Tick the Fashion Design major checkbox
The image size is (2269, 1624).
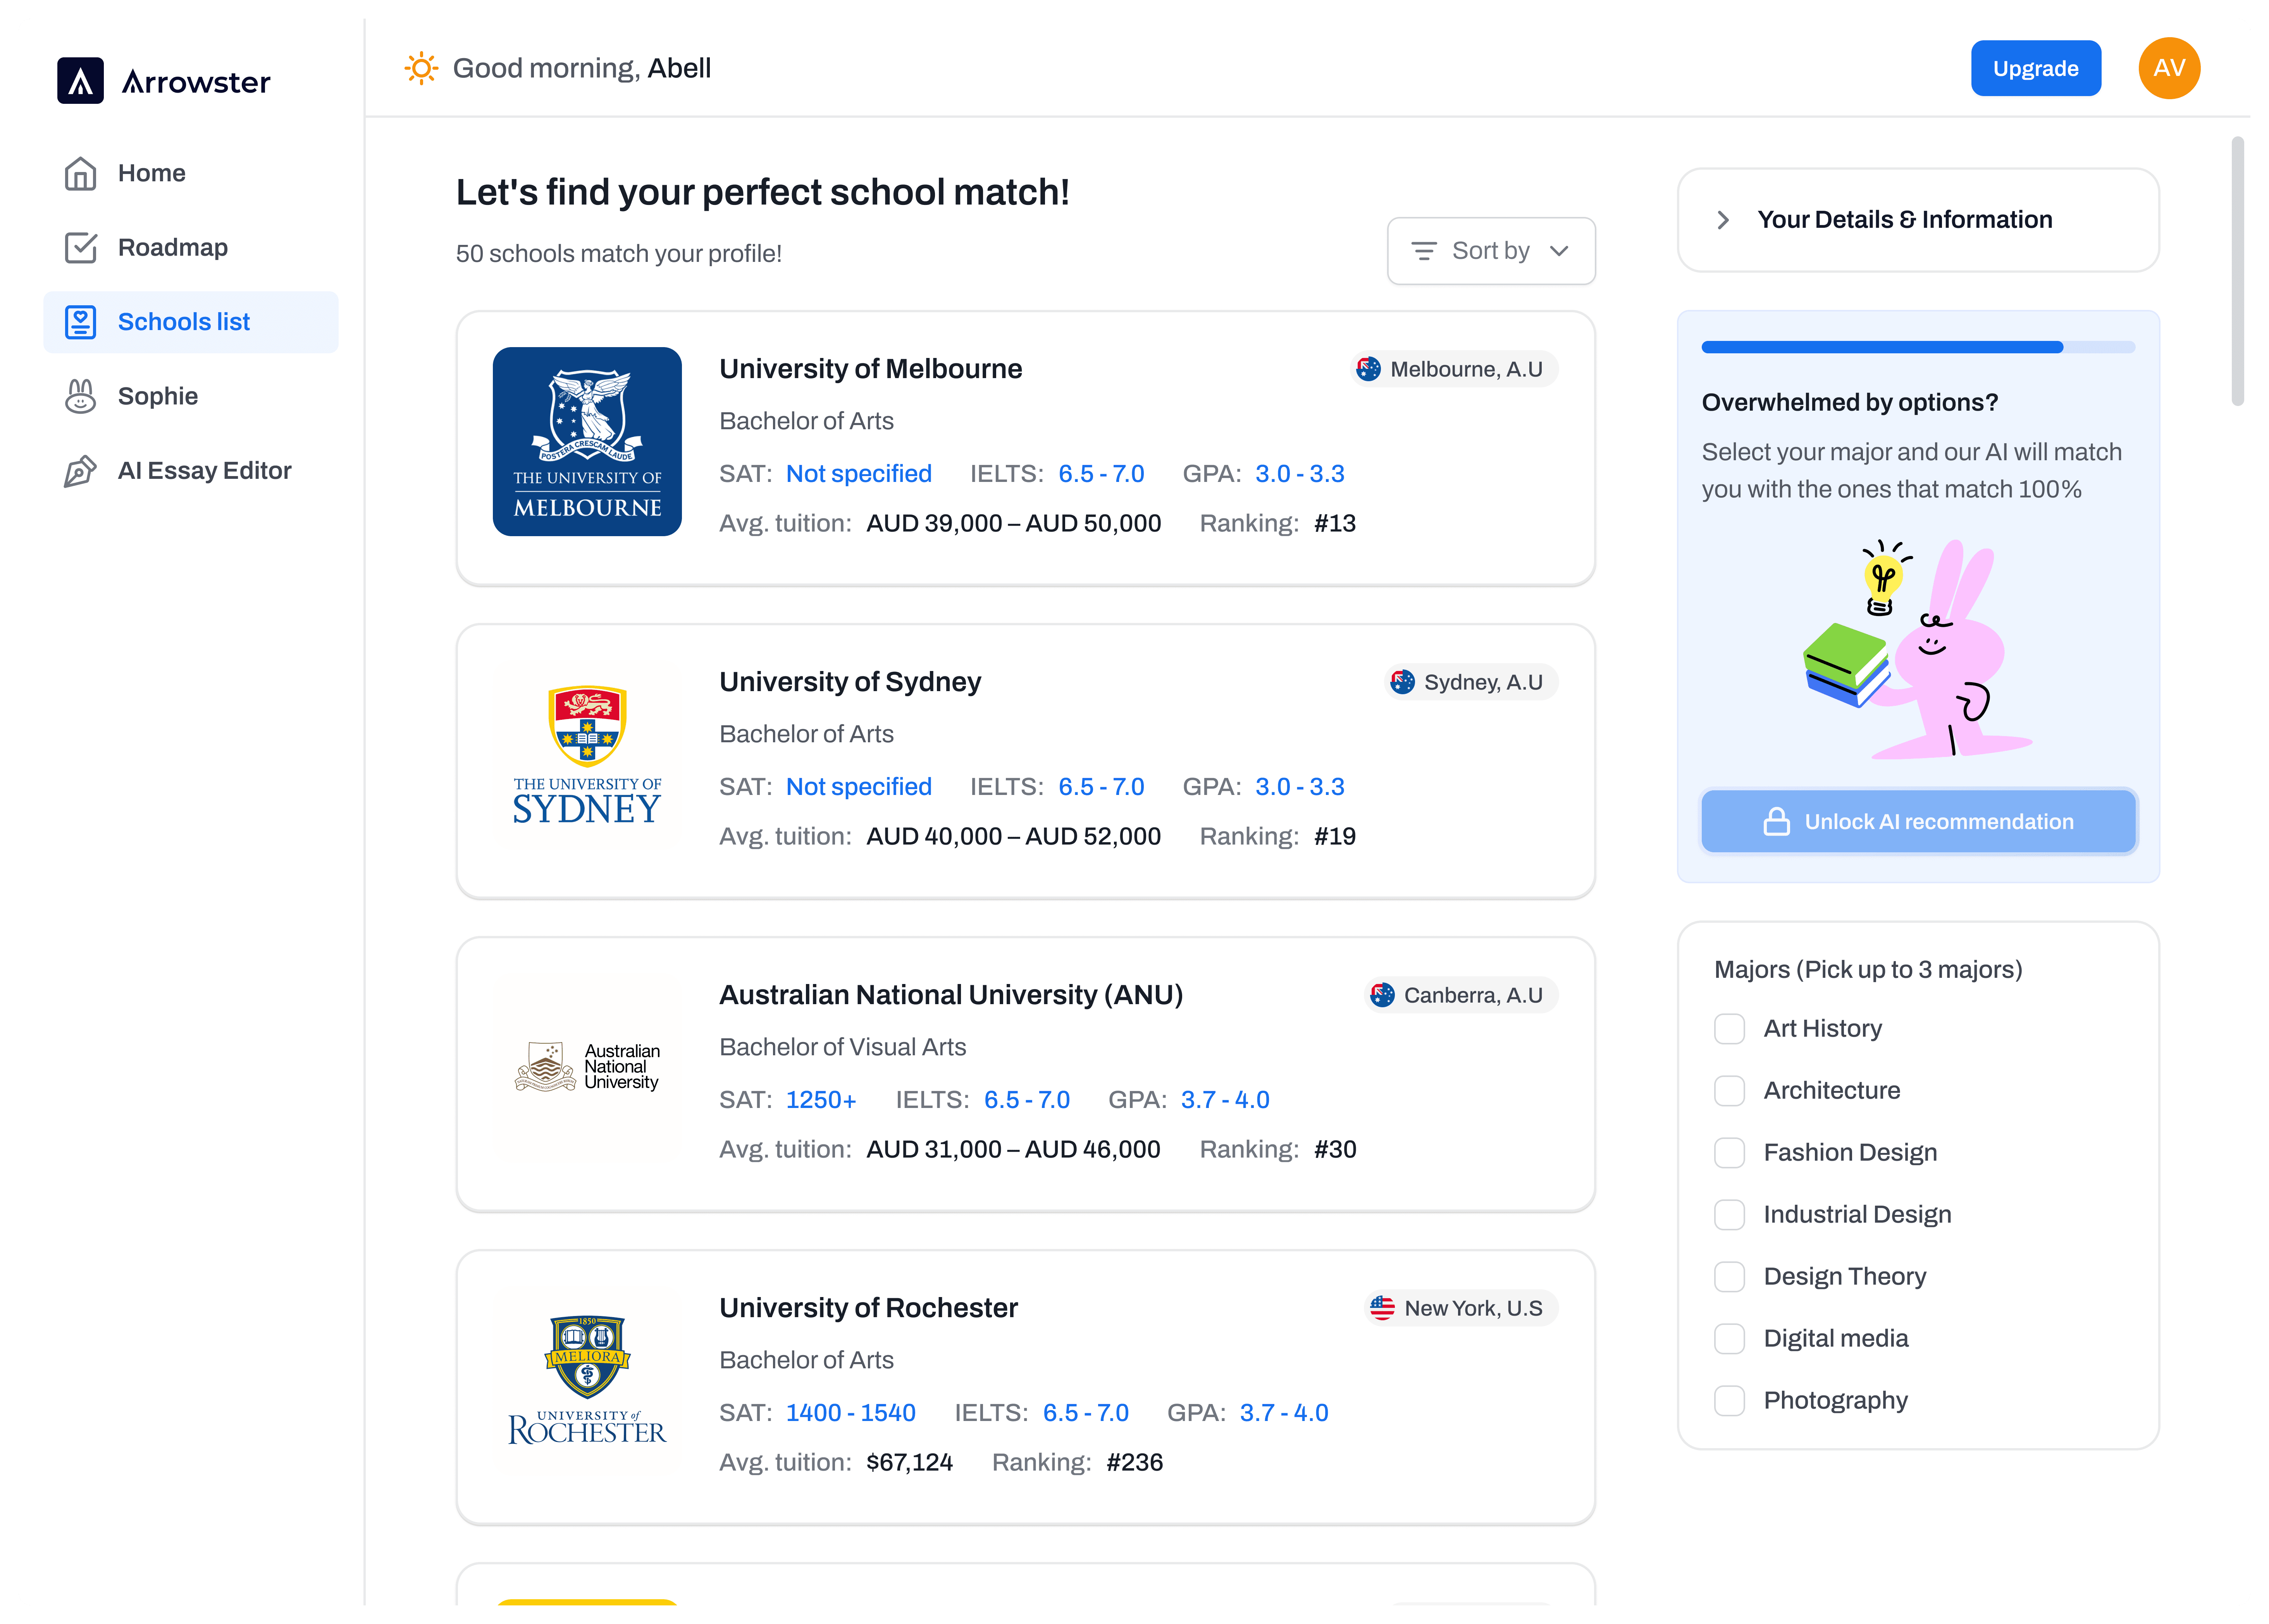[1729, 1153]
